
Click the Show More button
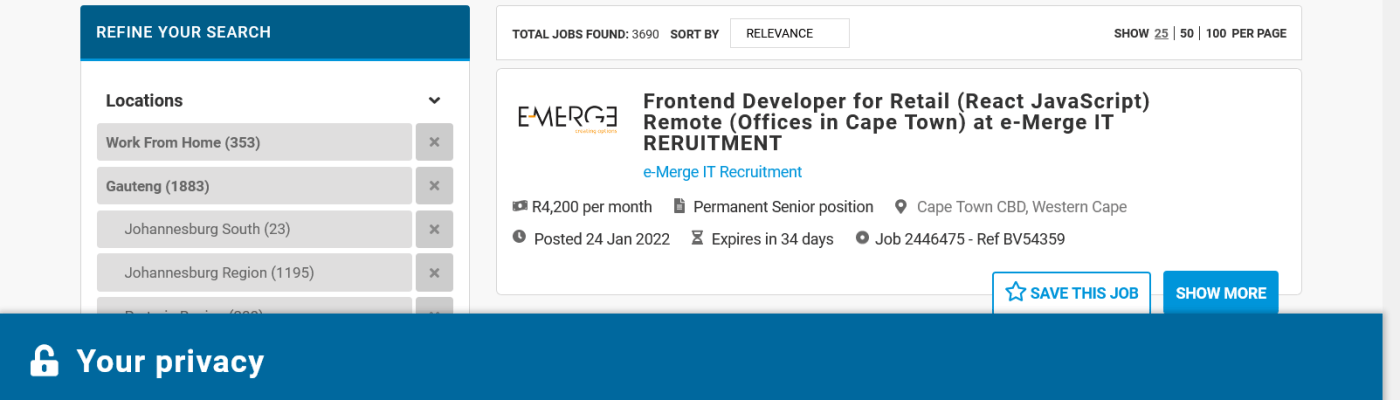1220,293
